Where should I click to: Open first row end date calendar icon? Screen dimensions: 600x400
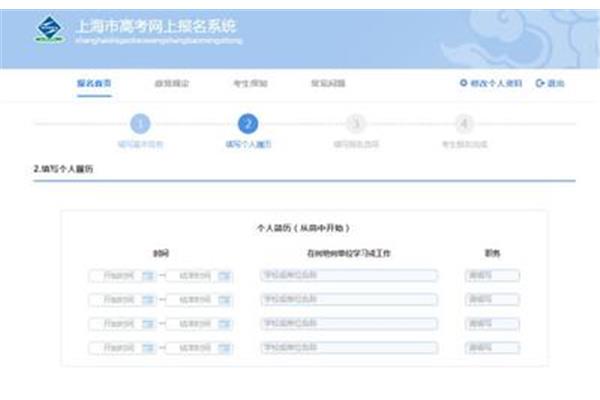(x=225, y=276)
